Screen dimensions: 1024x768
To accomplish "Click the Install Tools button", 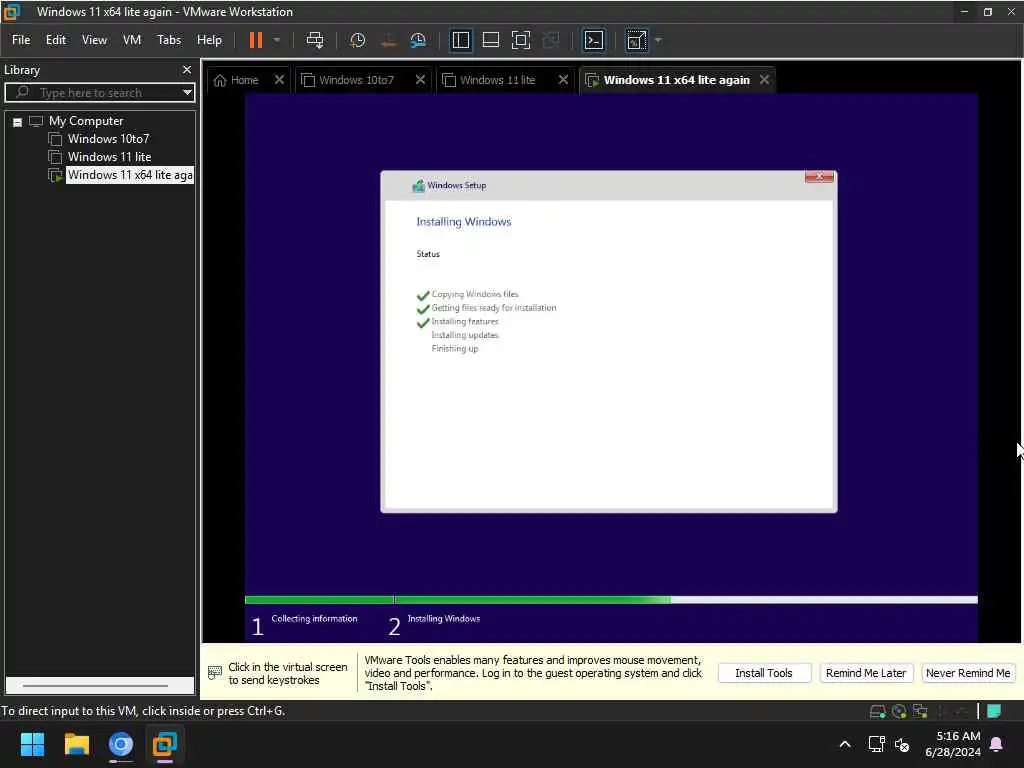I will coord(764,673).
